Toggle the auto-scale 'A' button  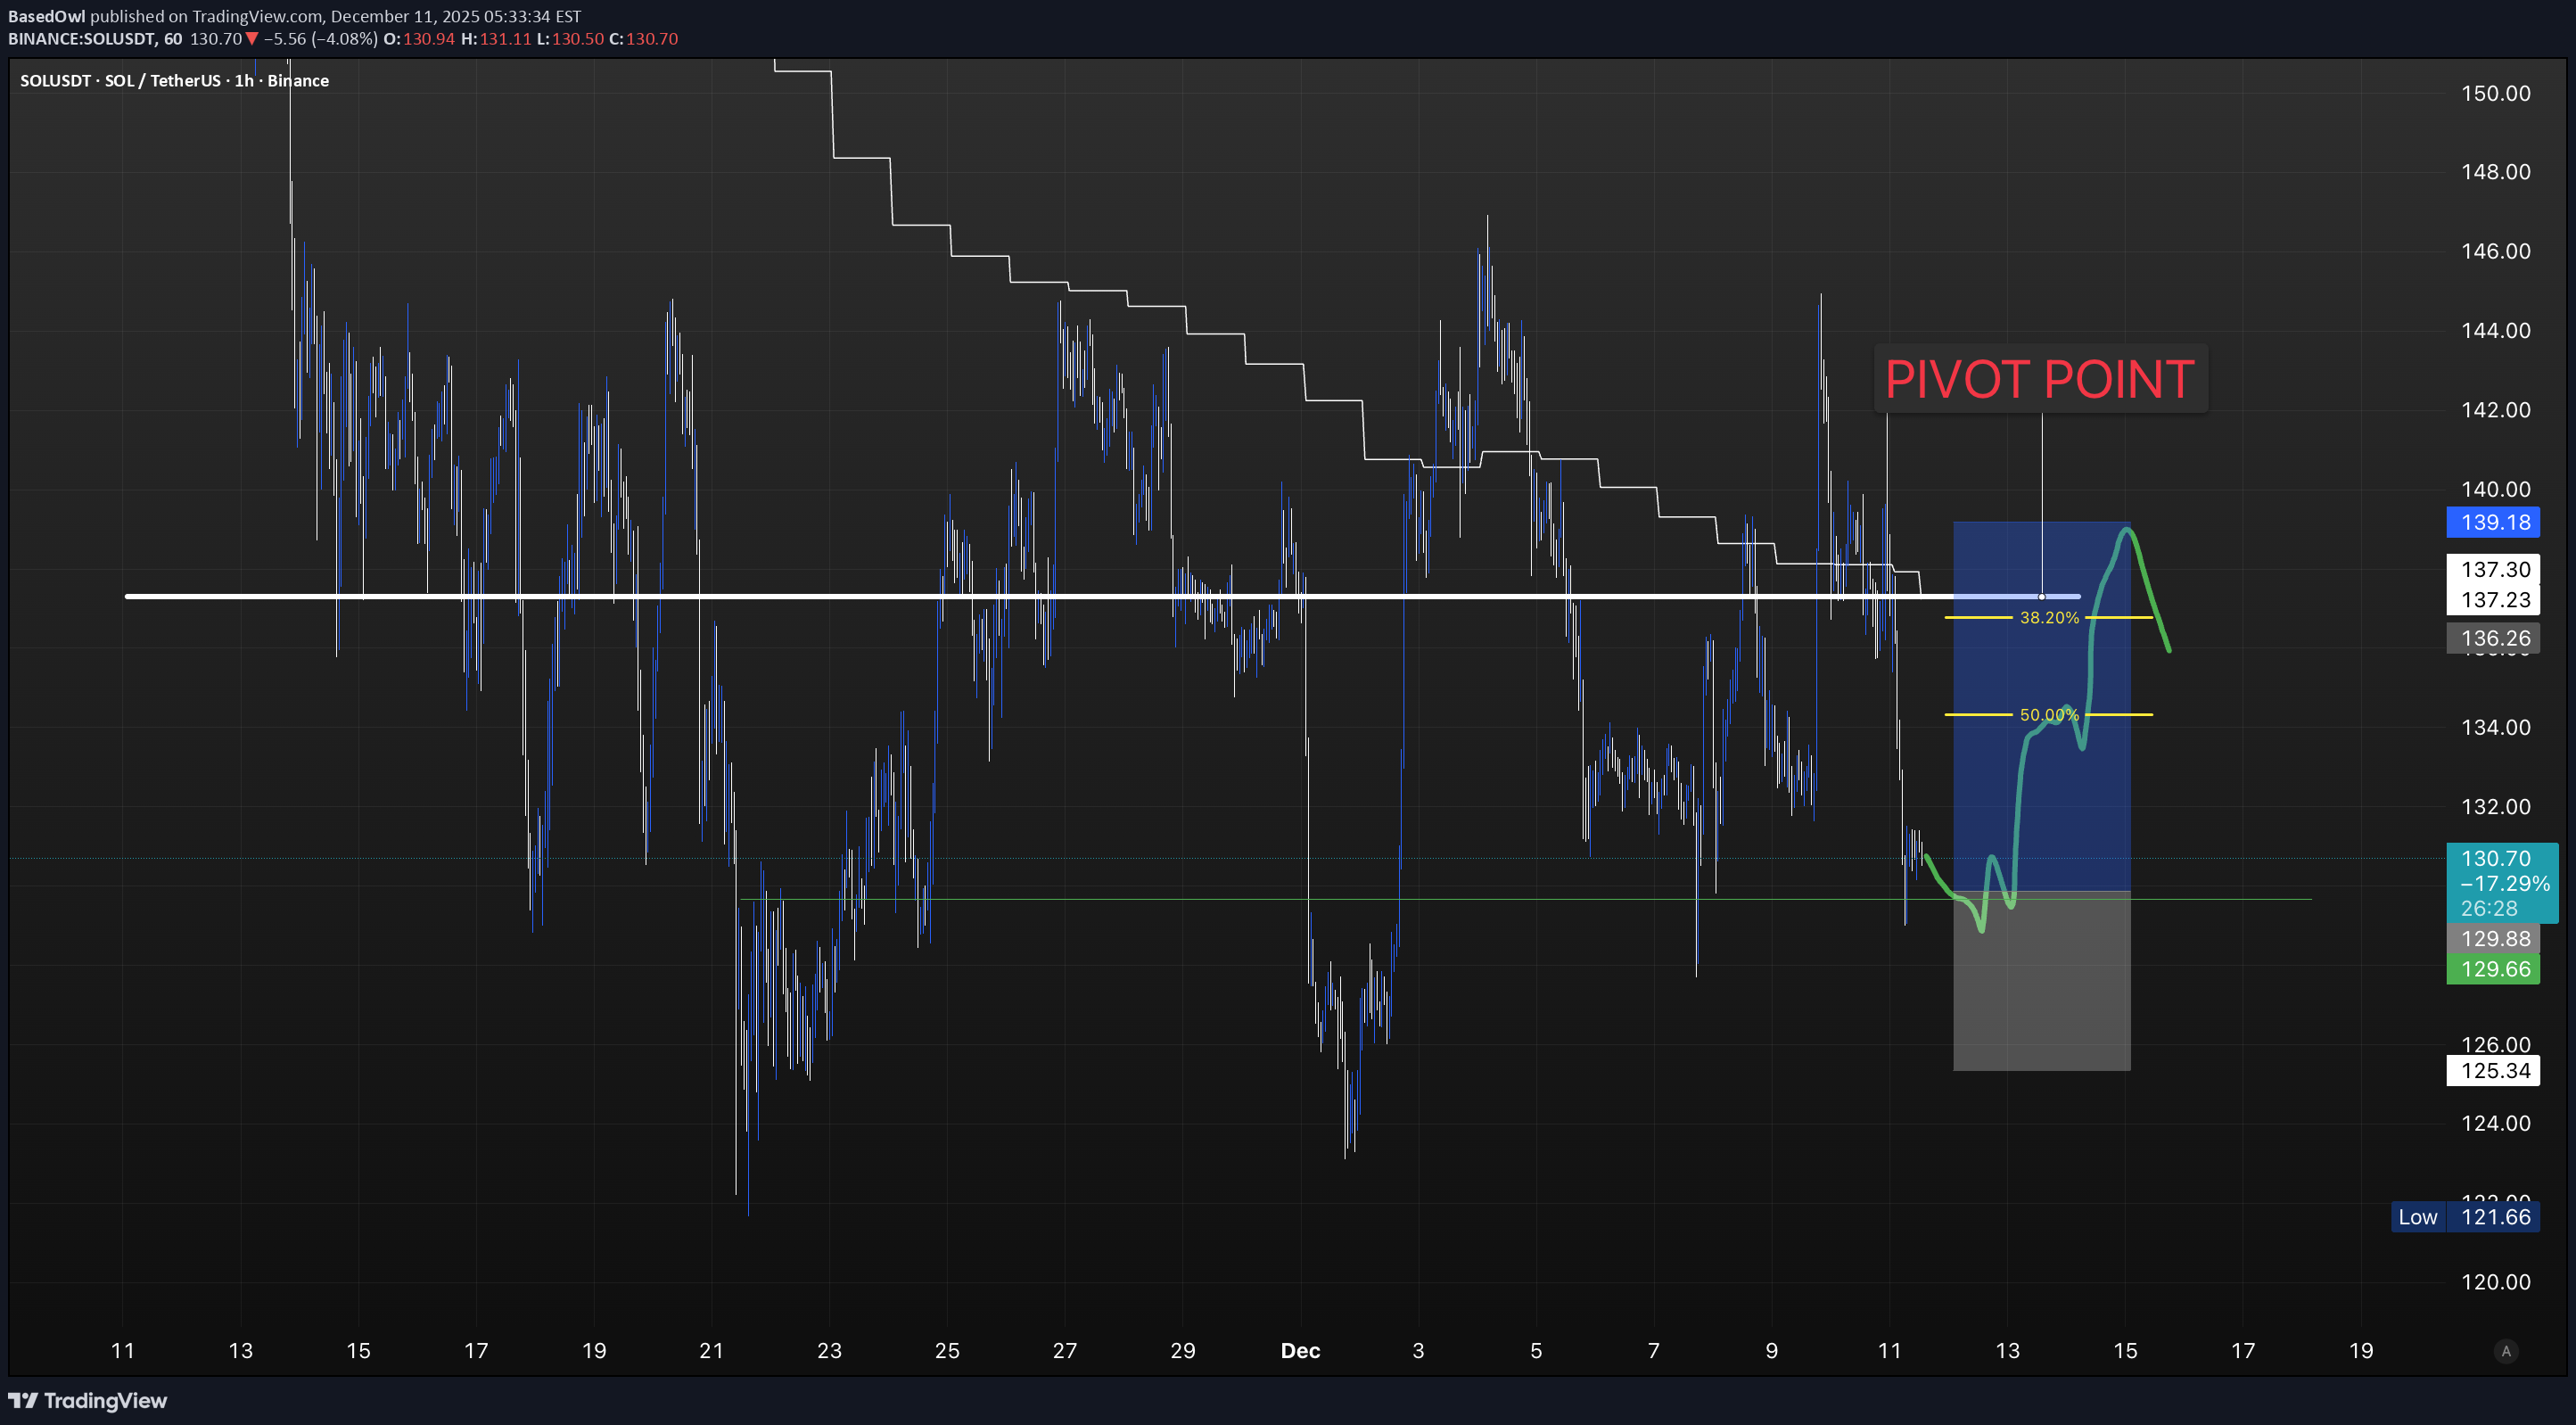2505,1351
